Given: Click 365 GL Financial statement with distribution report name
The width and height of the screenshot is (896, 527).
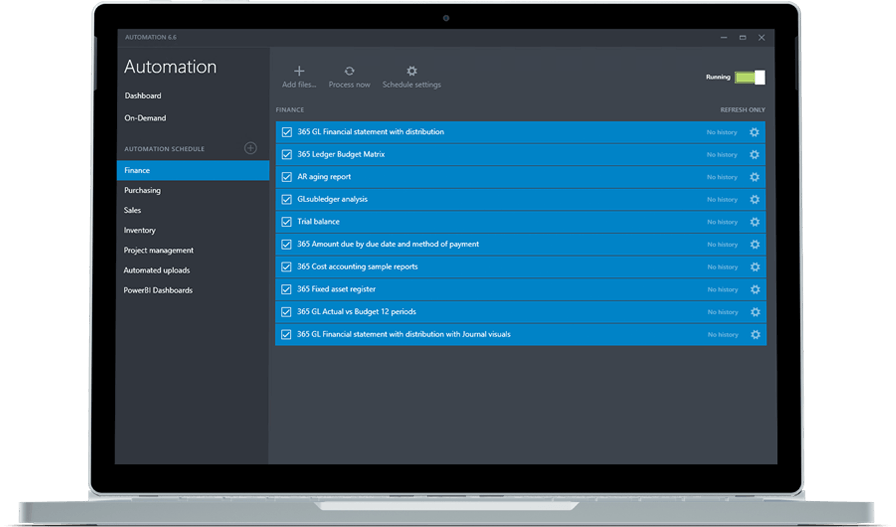Looking at the screenshot, I should (370, 131).
